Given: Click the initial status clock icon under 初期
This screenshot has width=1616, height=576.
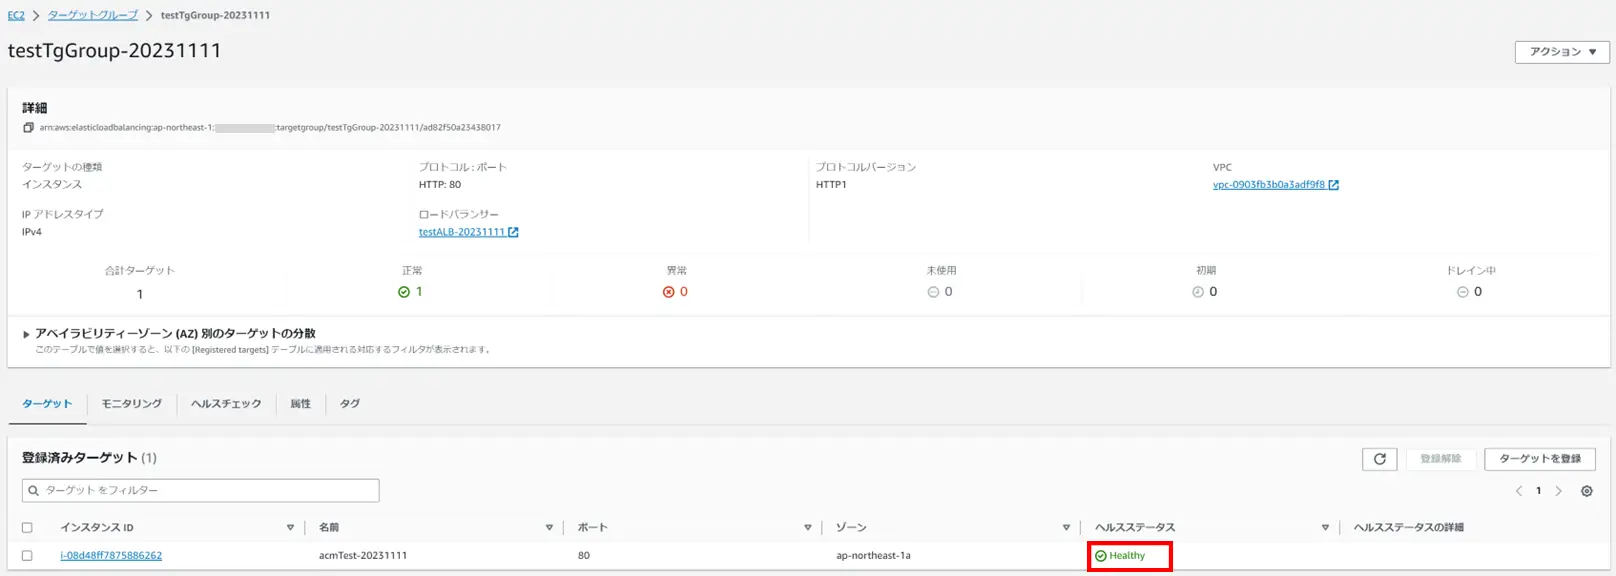Looking at the screenshot, I should (1198, 292).
